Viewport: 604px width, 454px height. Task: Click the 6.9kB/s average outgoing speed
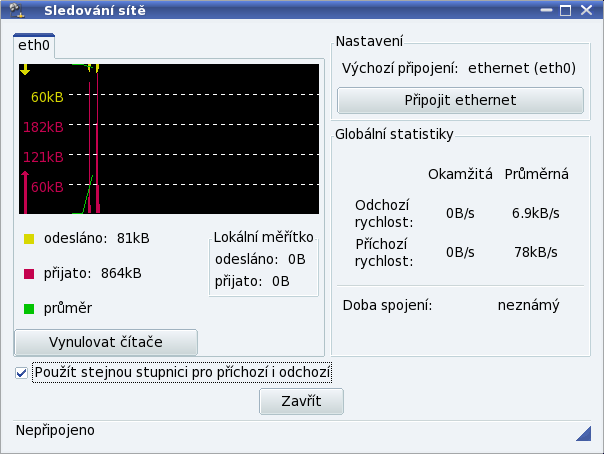click(x=535, y=213)
